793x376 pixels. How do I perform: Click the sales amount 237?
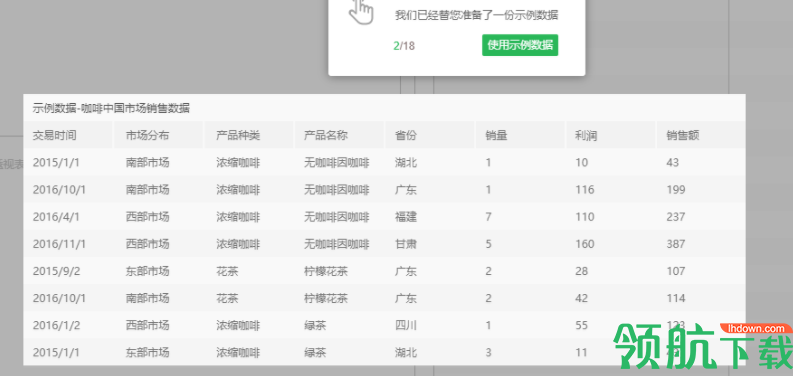(x=676, y=217)
